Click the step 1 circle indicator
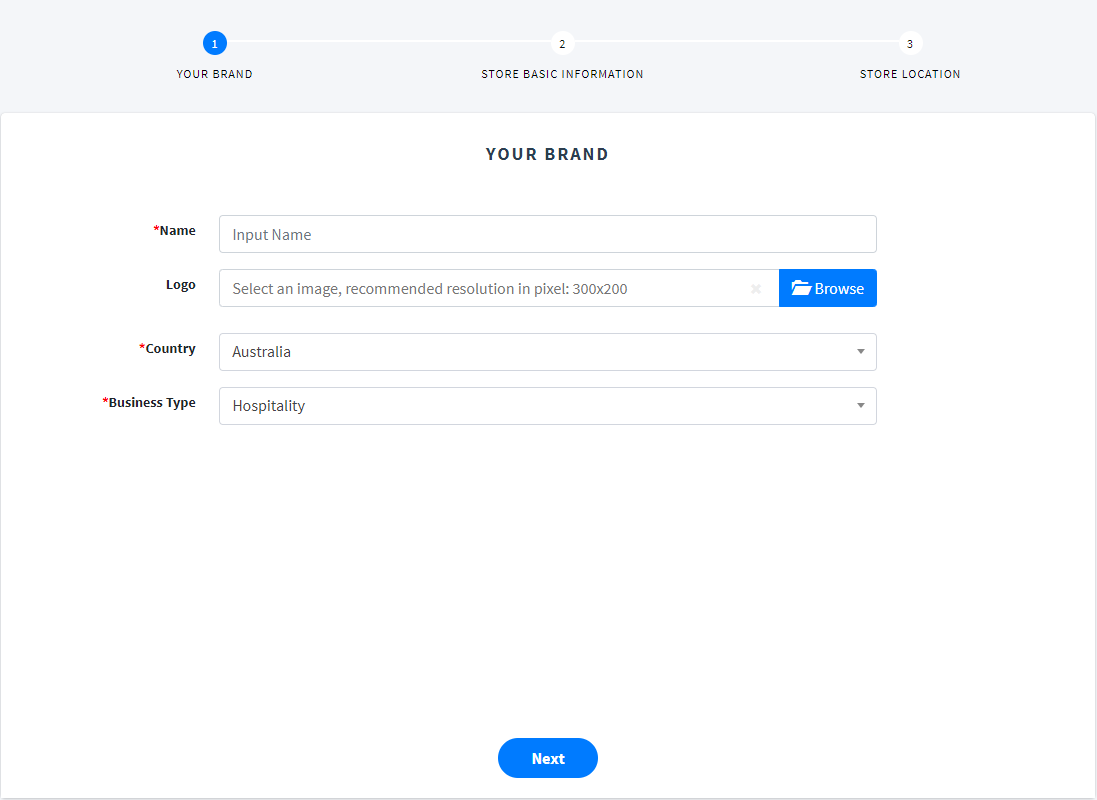 click(x=214, y=43)
